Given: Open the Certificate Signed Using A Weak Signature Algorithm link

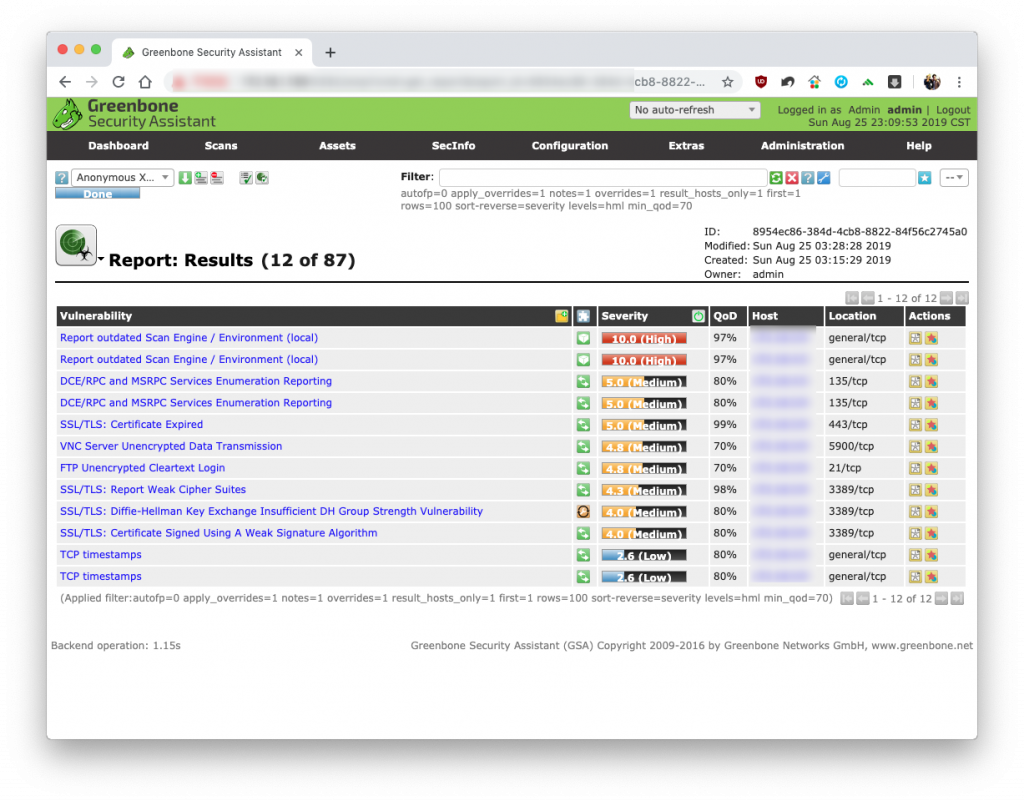Looking at the screenshot, I should click(x=219, y=533).
